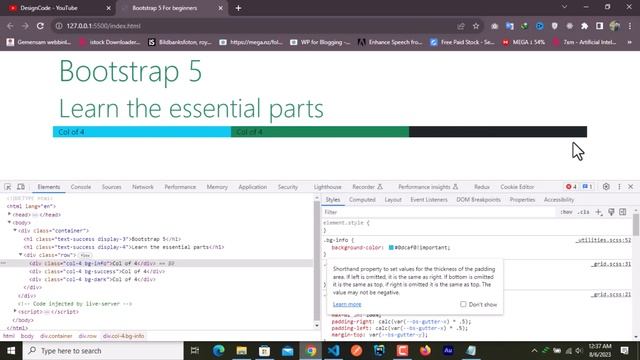Open the Recorder tab

tap(367, 187)
